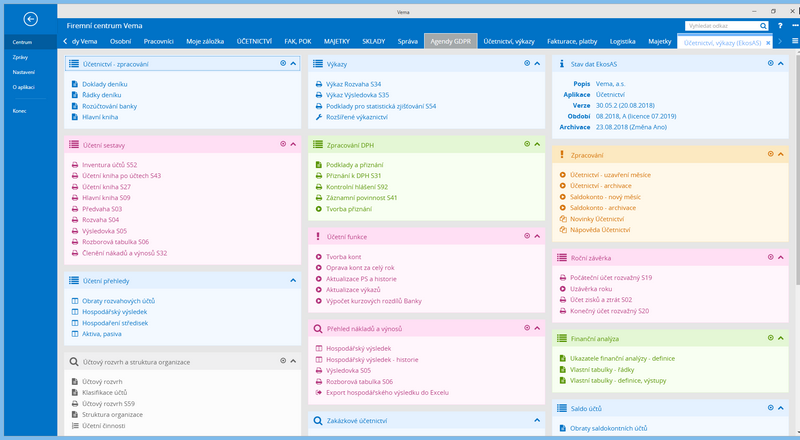Open Nastavení in the left sidebar

pos(23,73)
